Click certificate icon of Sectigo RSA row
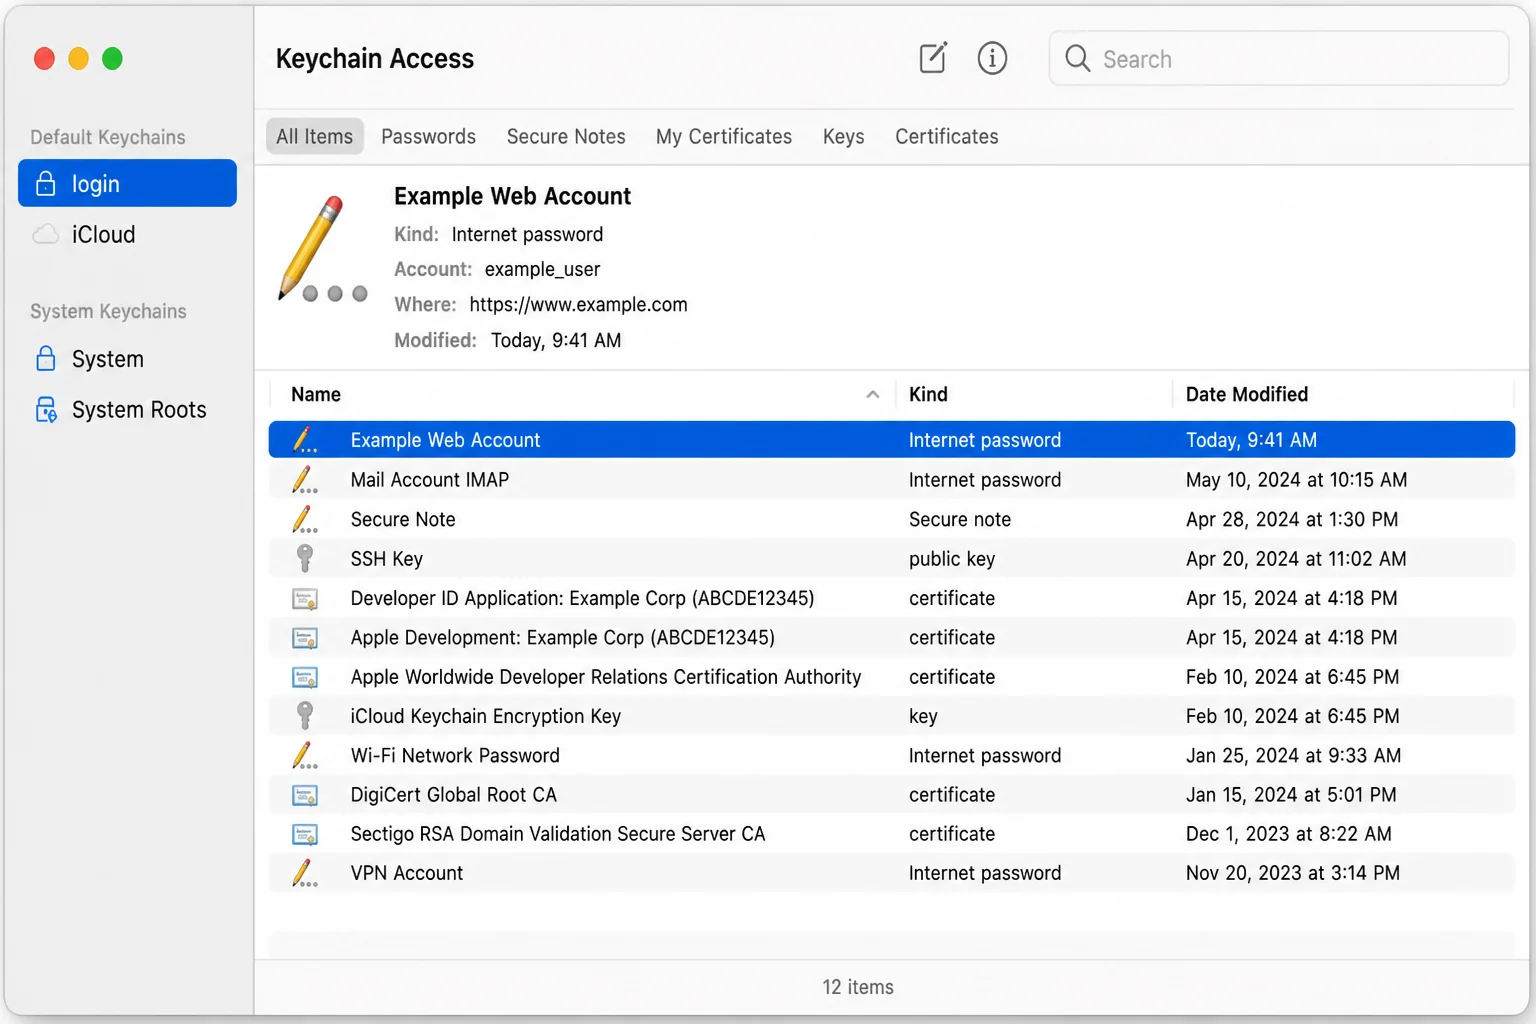This screenshot has height=1024, width=1536. (305, 834)
